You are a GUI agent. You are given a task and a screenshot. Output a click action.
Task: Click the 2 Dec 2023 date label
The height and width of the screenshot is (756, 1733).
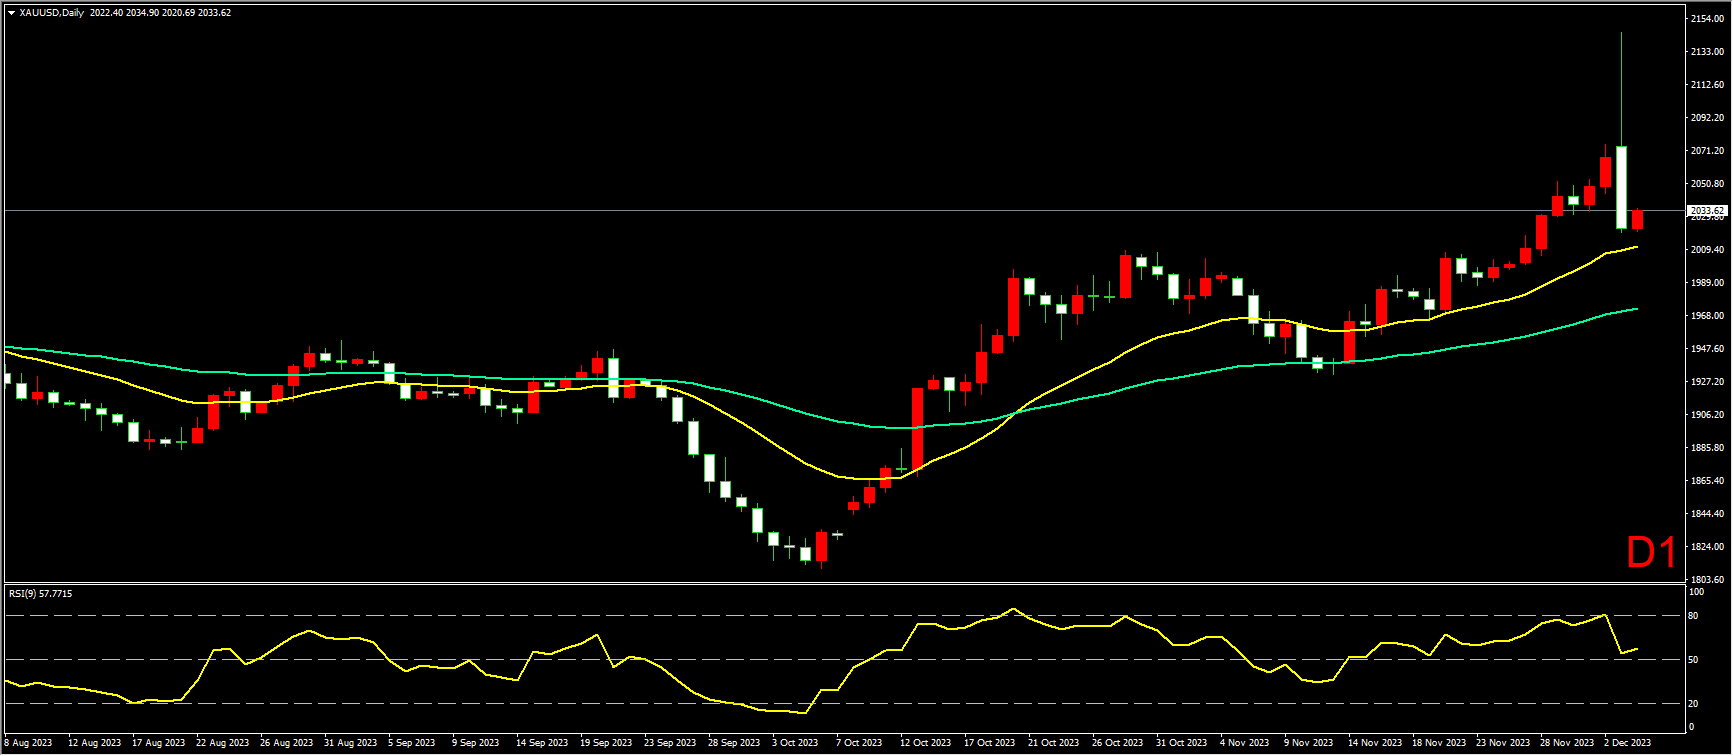click(x=1627, y=743)
